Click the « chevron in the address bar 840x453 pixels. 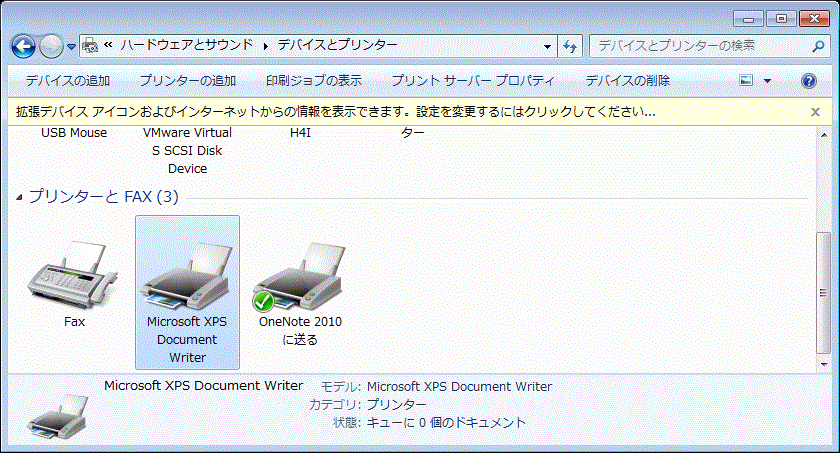(108, 45)
